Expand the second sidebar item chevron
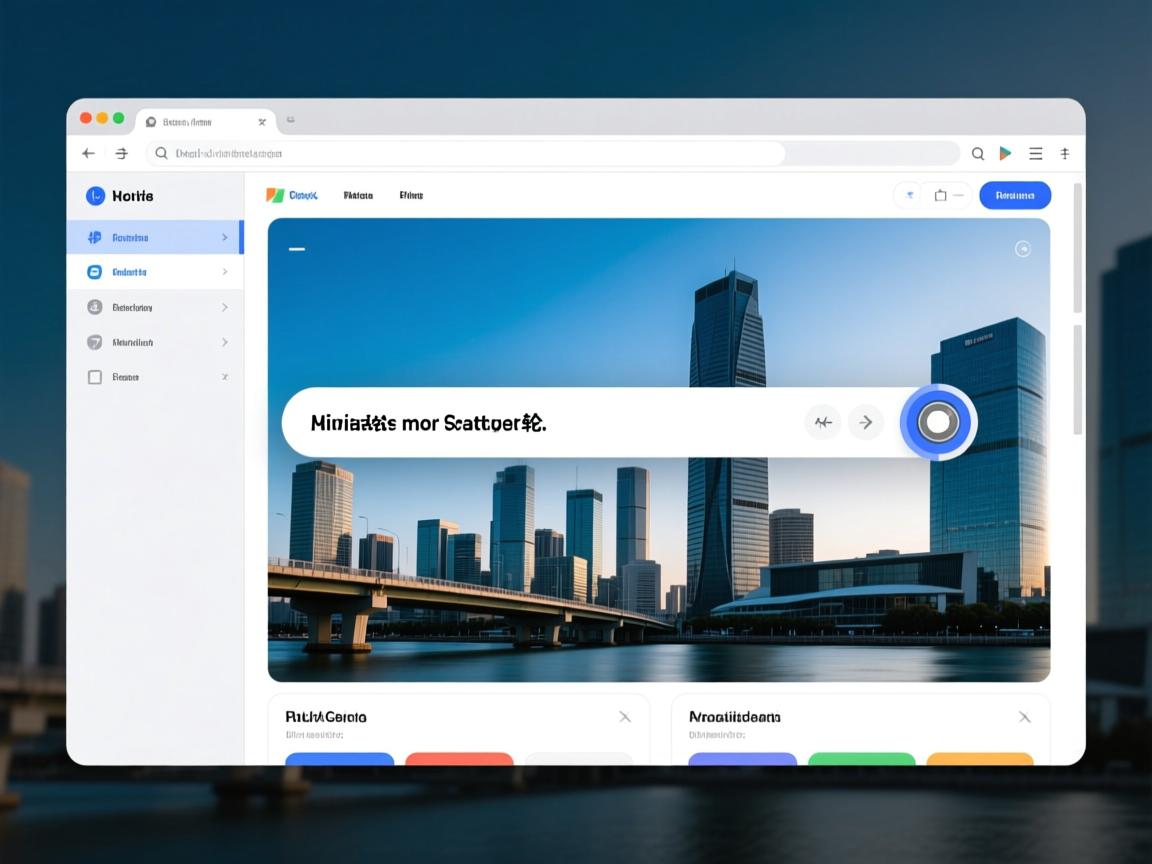Image resolution: width=1152 pixels, height=864 pixels. 225,272
